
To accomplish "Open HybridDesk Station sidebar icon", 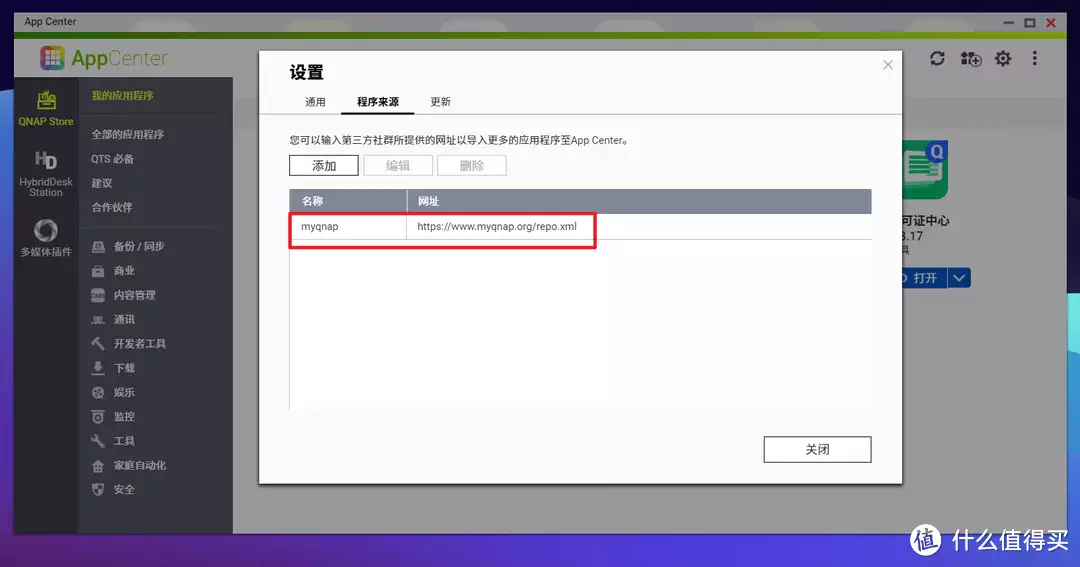I will click(46, 160).
